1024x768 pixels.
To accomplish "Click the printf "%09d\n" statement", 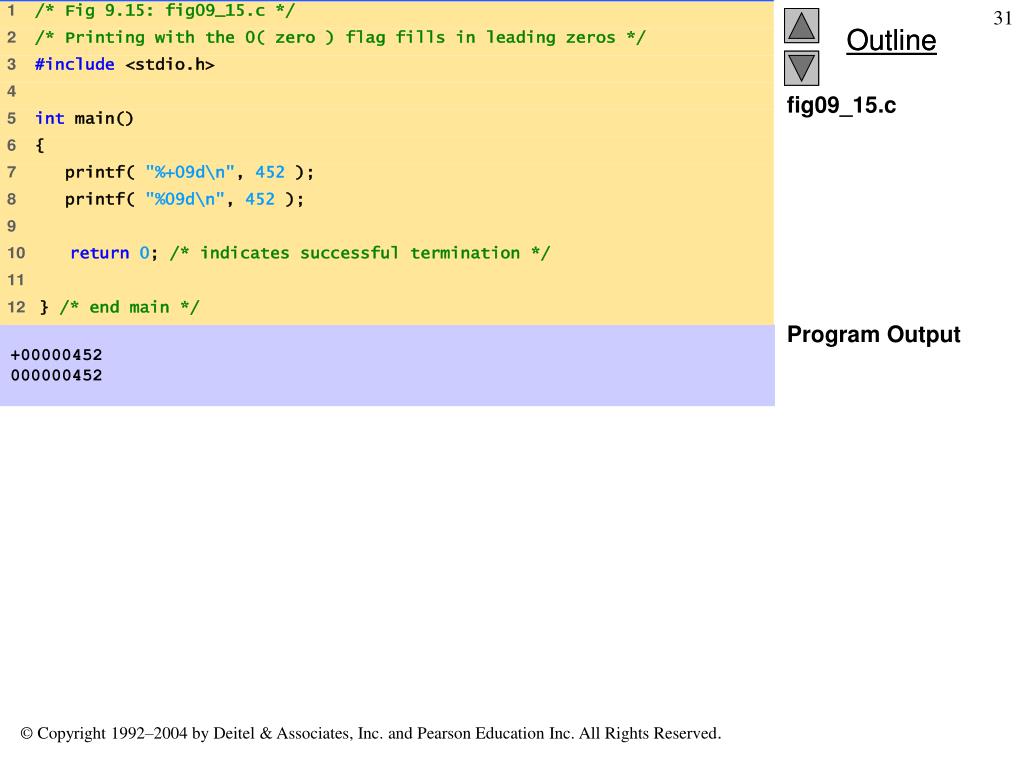I will [184, 199].
